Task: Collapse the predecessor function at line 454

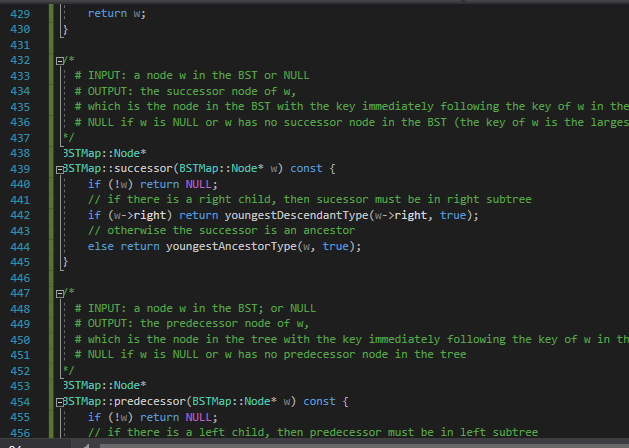Action: tap(59, 402)
